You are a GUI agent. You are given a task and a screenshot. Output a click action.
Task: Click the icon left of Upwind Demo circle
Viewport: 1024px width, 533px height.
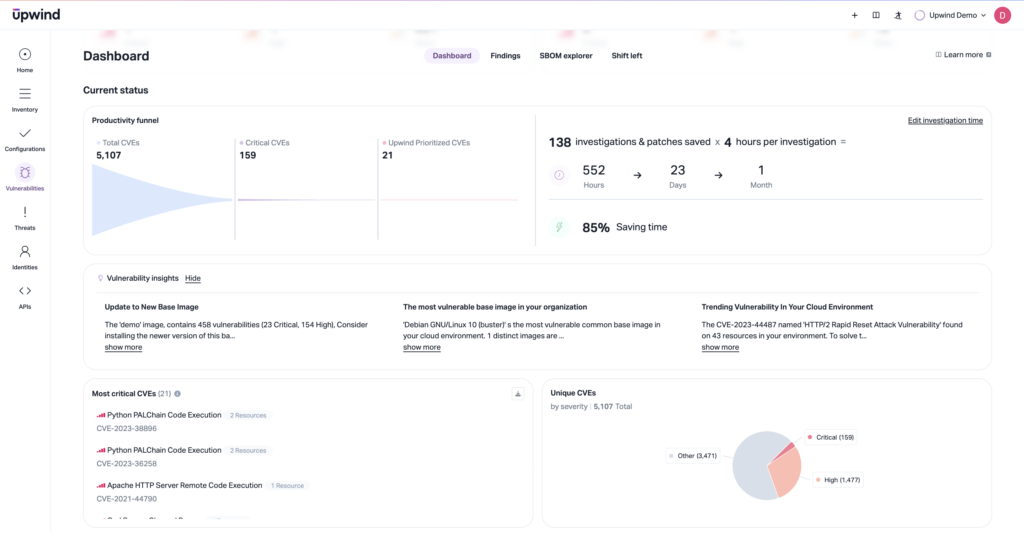point(898,15)
